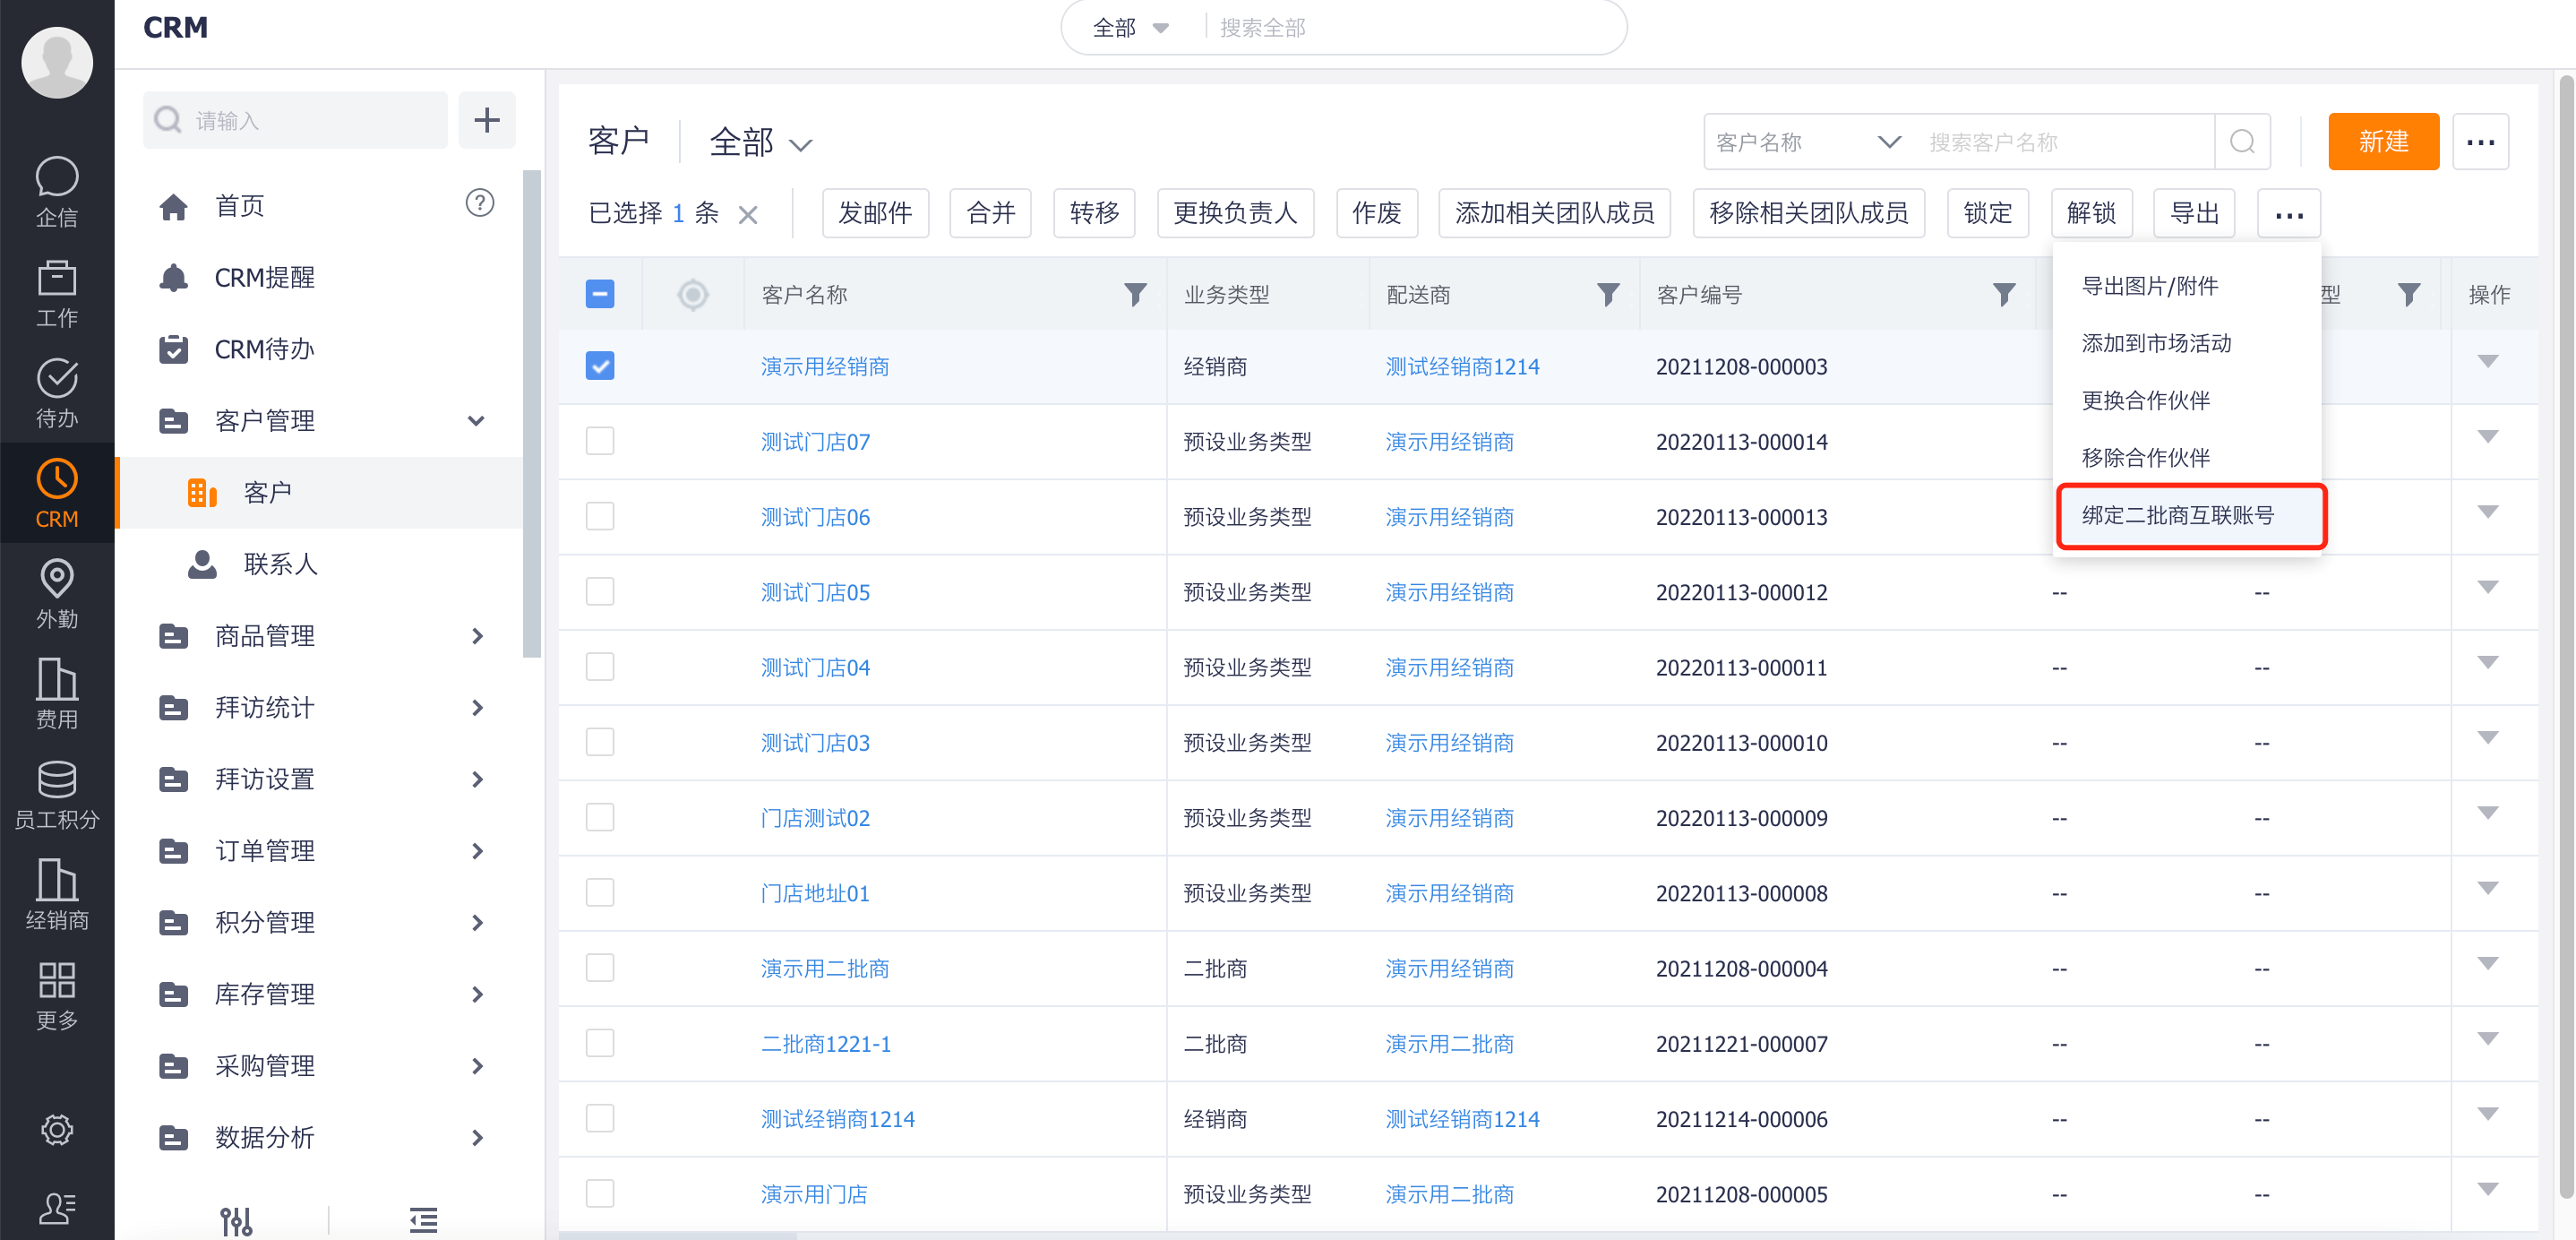The width and height of the screenshot is (2576, 1240).
Task: Open the 客户名称 search field dropdown
Action: click(x=1808, y=142)
